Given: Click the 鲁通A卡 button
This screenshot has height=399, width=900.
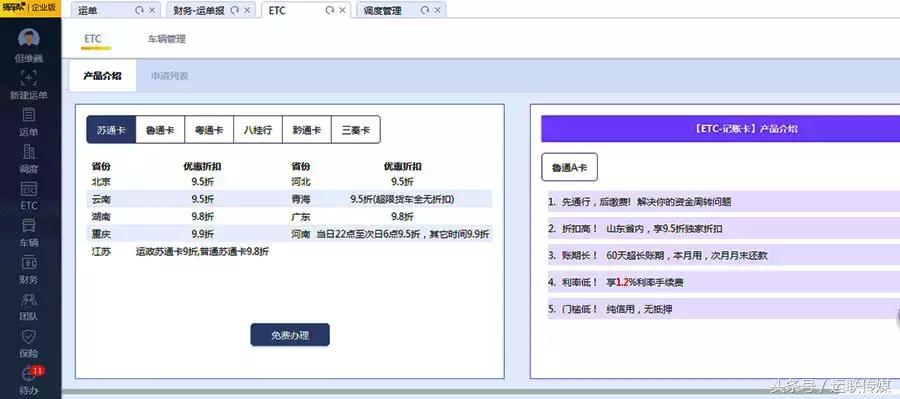Looking at the screenshot, I should click(x=569, y=168).
